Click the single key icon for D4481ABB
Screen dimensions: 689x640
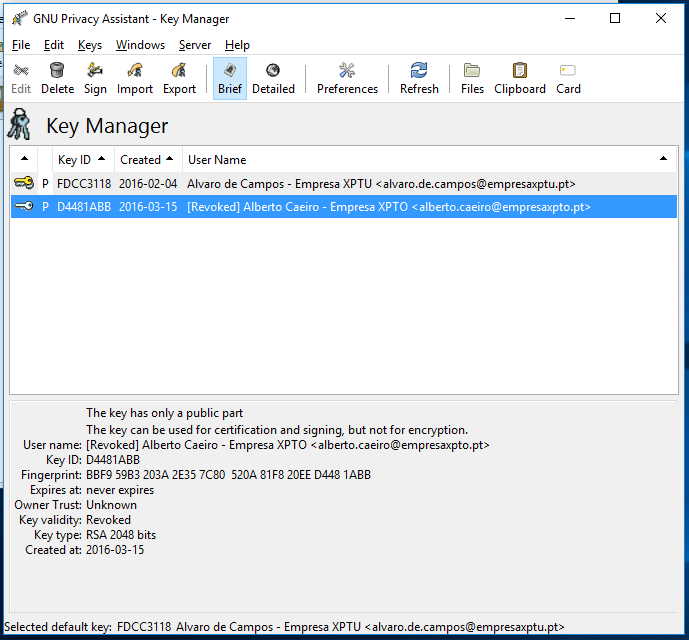pyautogui.click(x=24, y=205)
